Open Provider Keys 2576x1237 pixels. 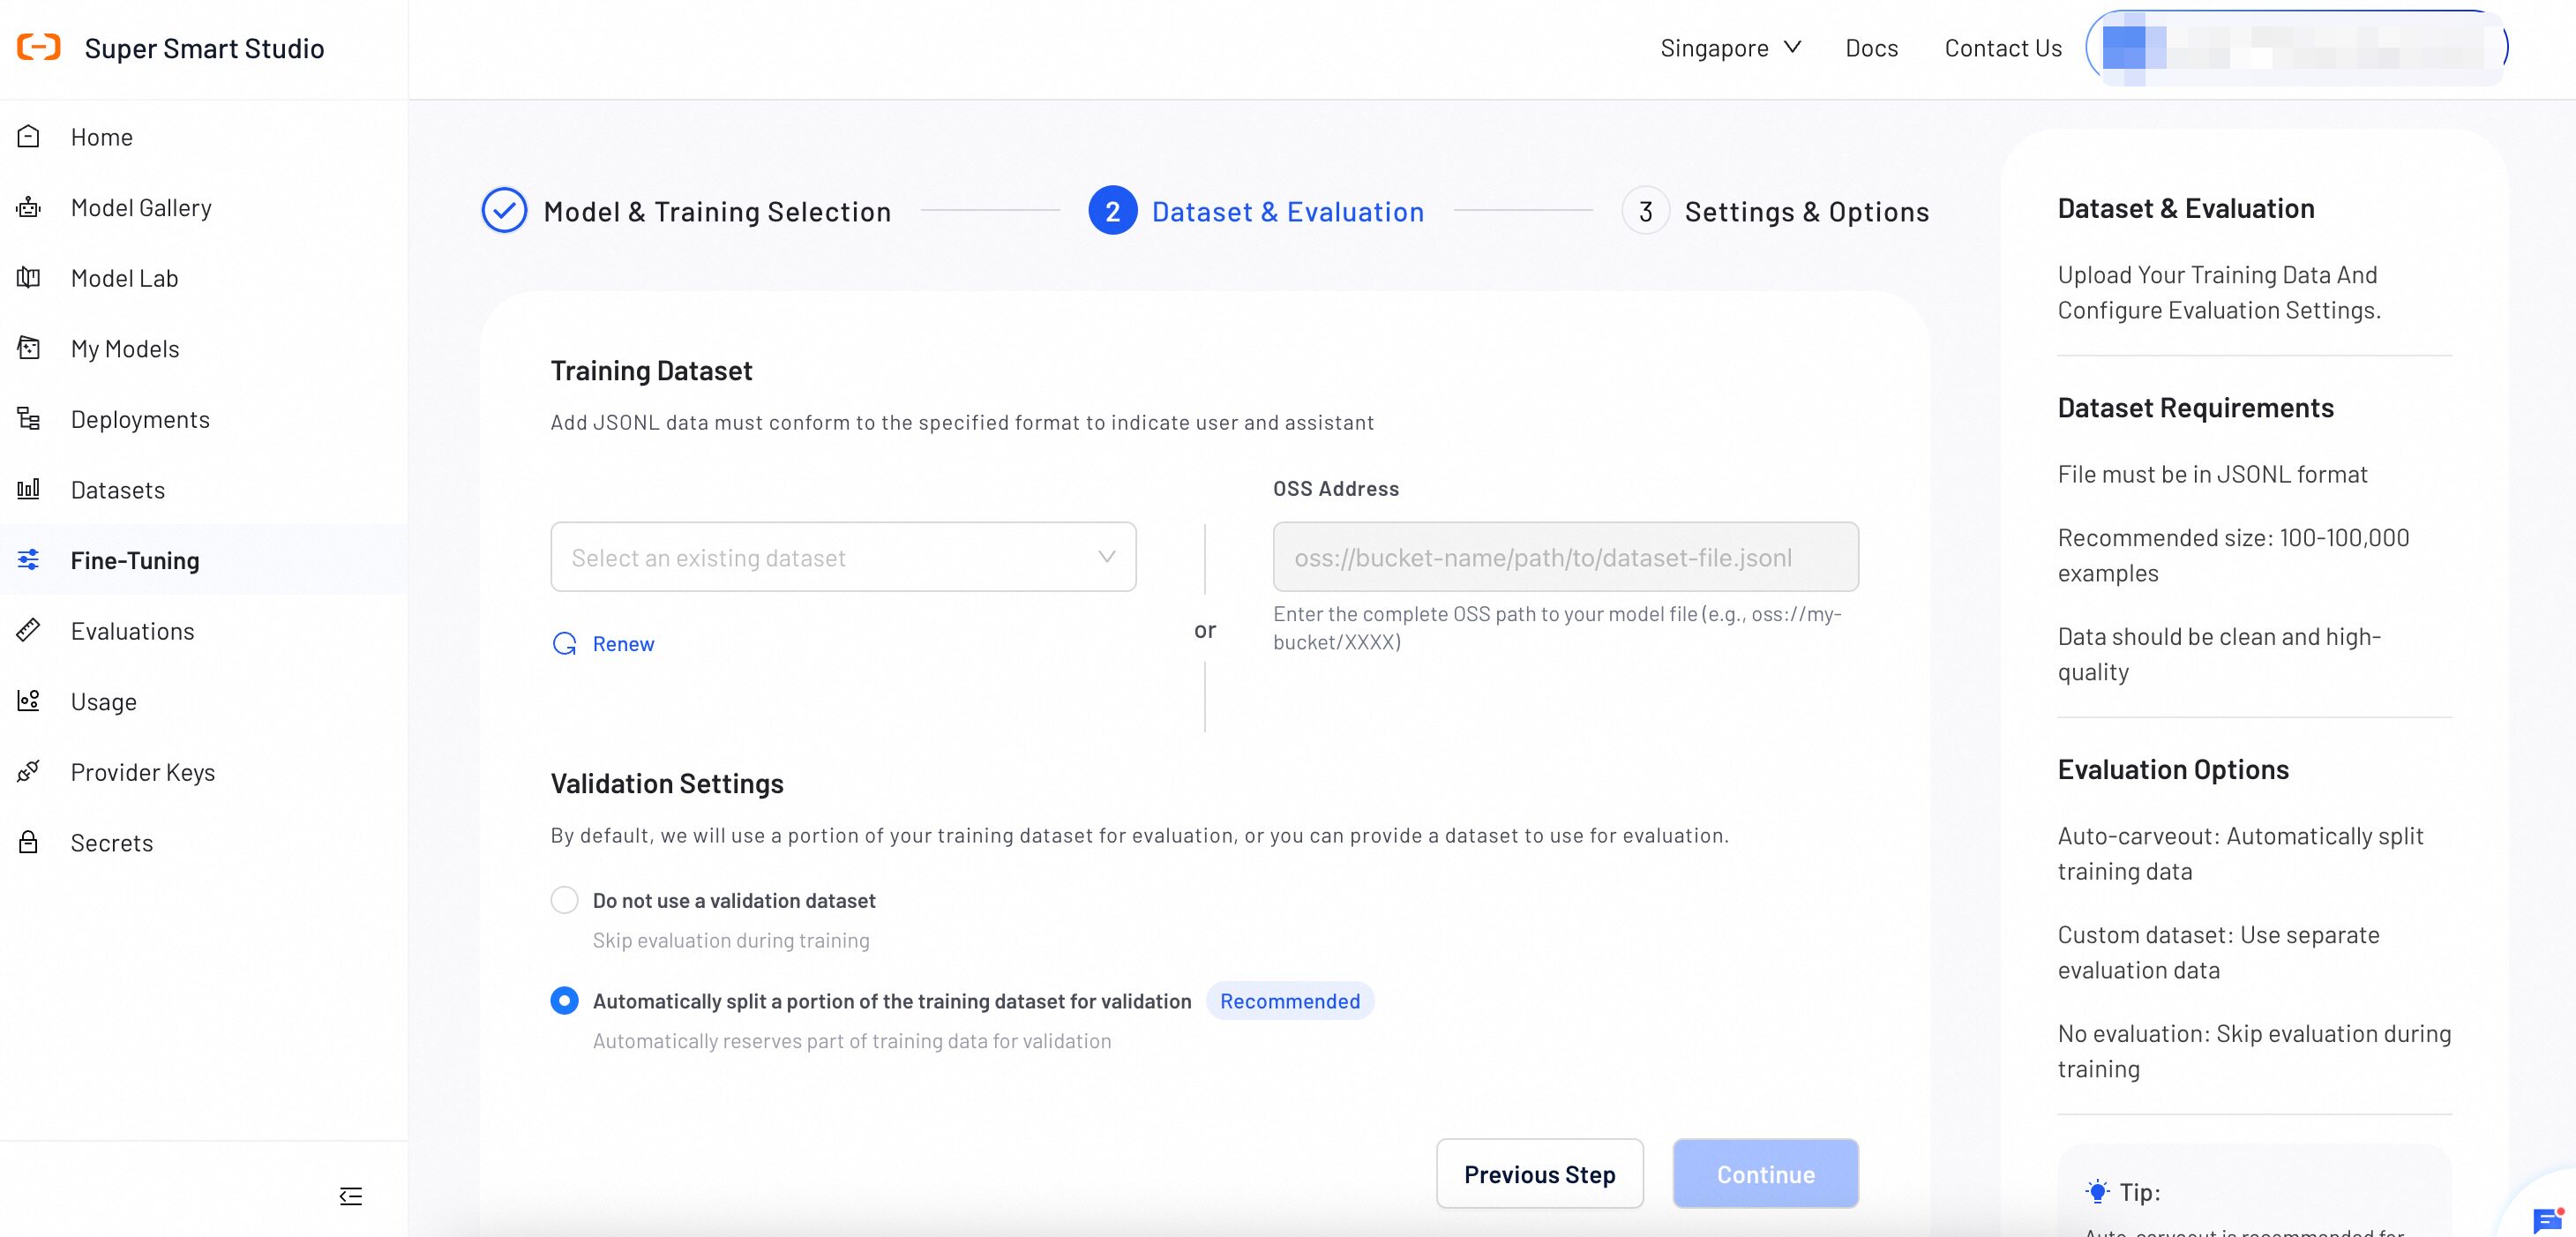tap(204, 772)
